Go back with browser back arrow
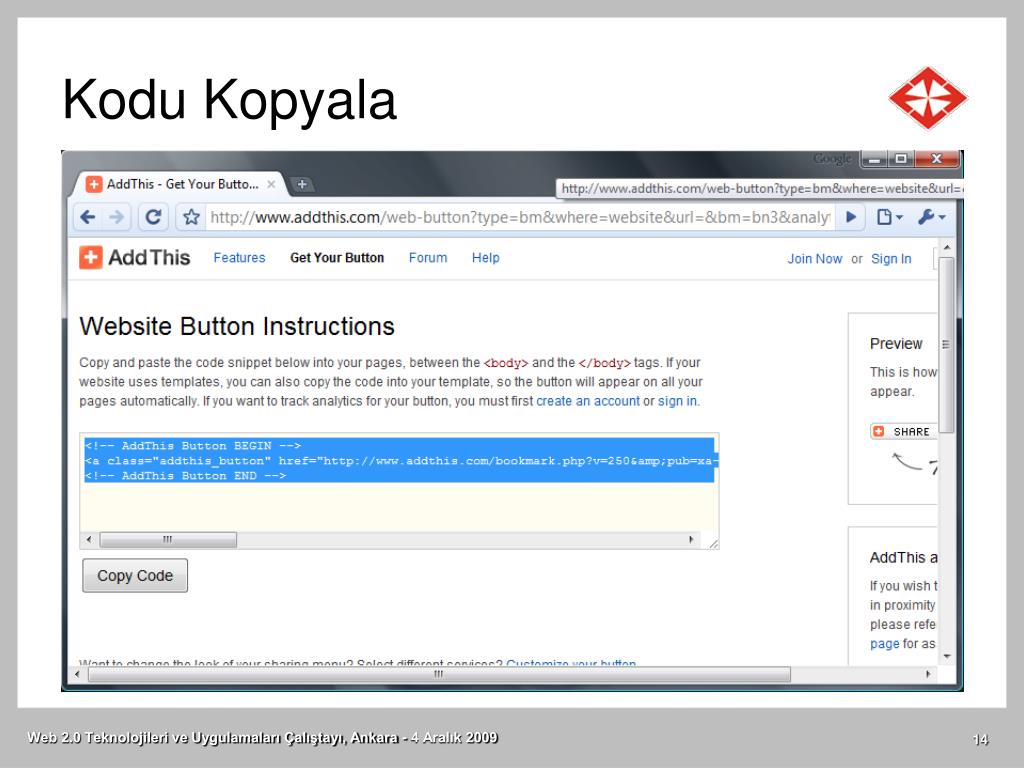1024x768 pixels. point(88,217)
